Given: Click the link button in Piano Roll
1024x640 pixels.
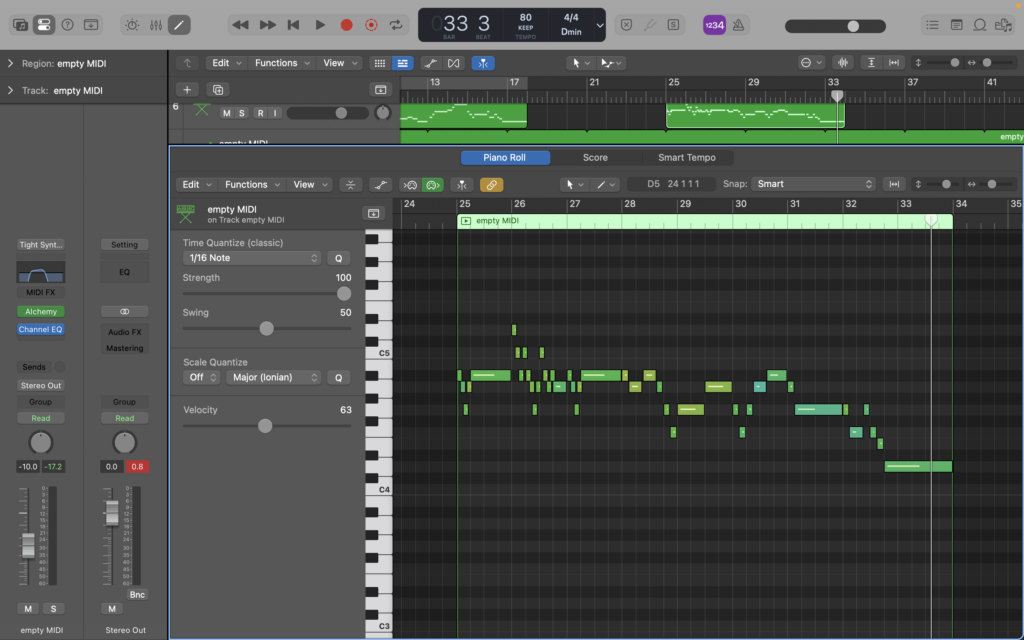Looking at the screenshot, I should coord(491,184).
